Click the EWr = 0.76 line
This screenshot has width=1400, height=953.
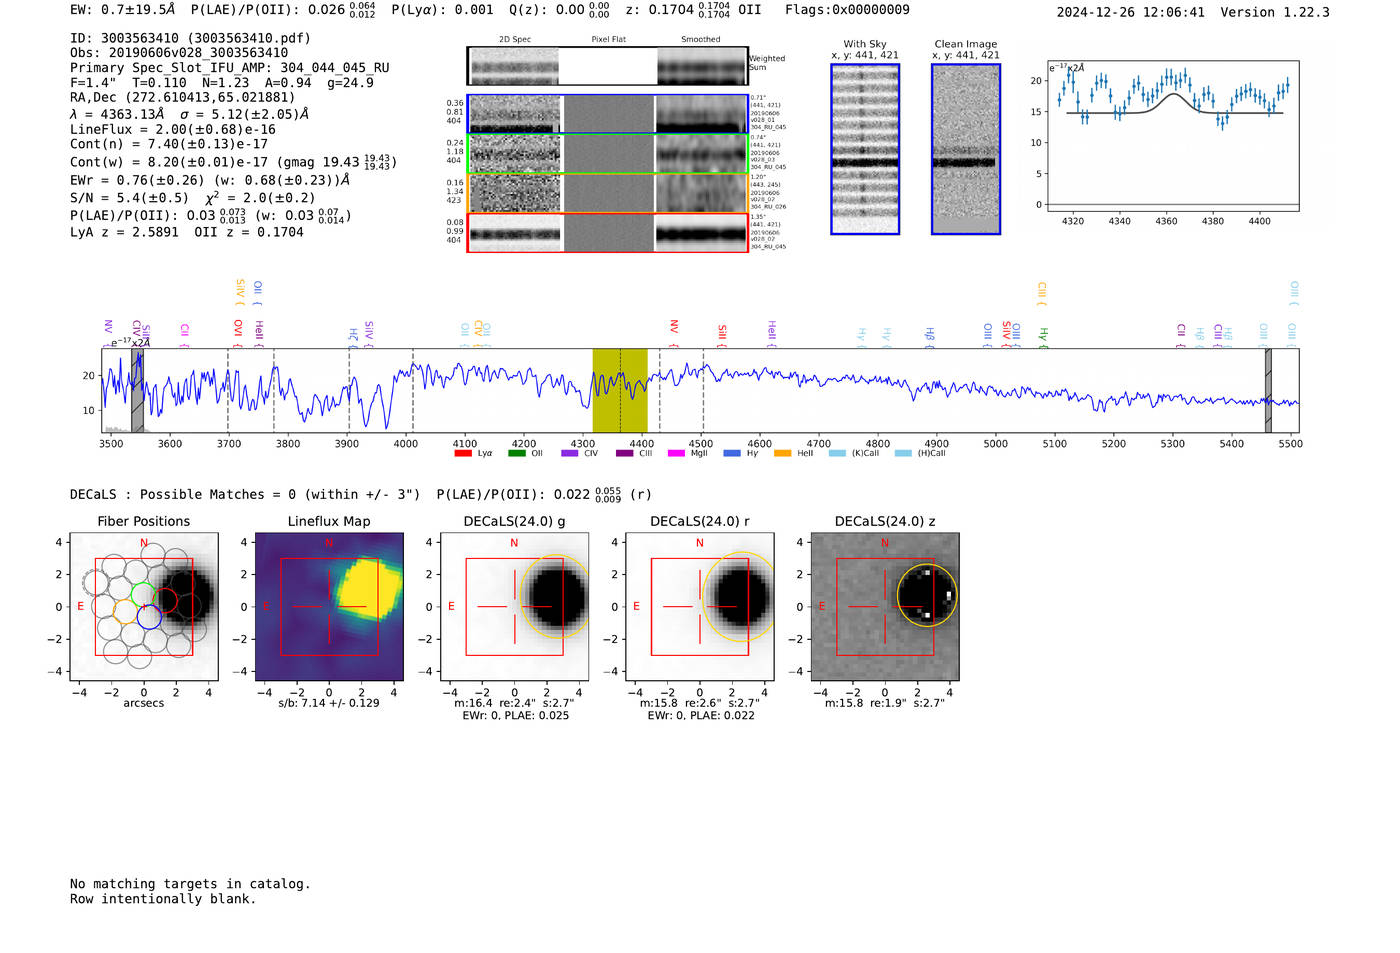tap(210, 180)
